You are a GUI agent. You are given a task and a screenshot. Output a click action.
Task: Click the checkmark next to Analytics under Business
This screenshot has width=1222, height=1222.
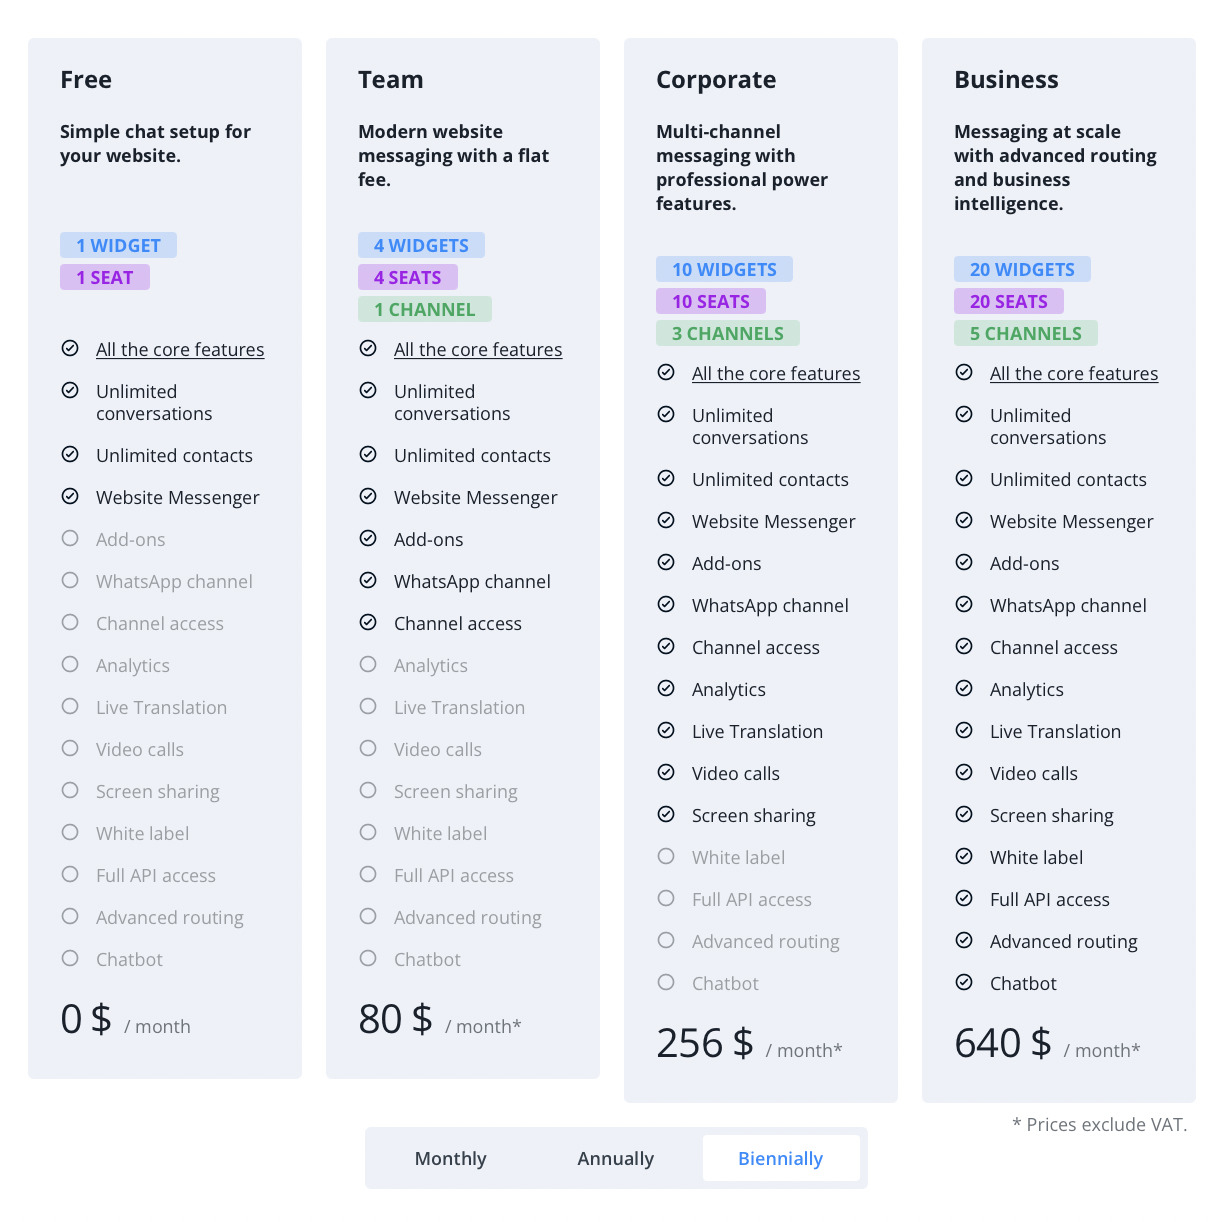coord(965,689)
